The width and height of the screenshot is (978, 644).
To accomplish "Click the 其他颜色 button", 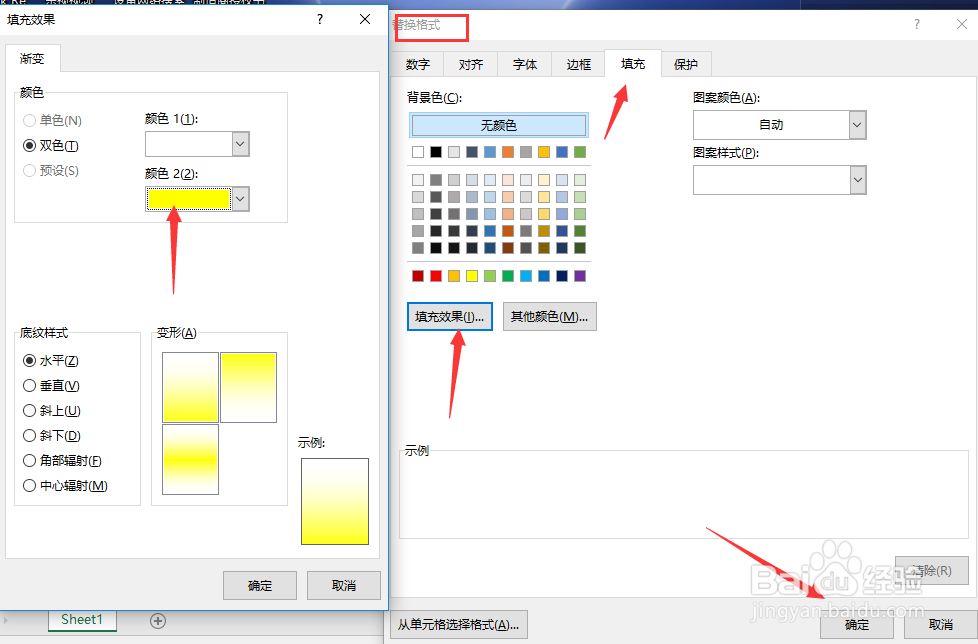I will click(x=550, y=317).
